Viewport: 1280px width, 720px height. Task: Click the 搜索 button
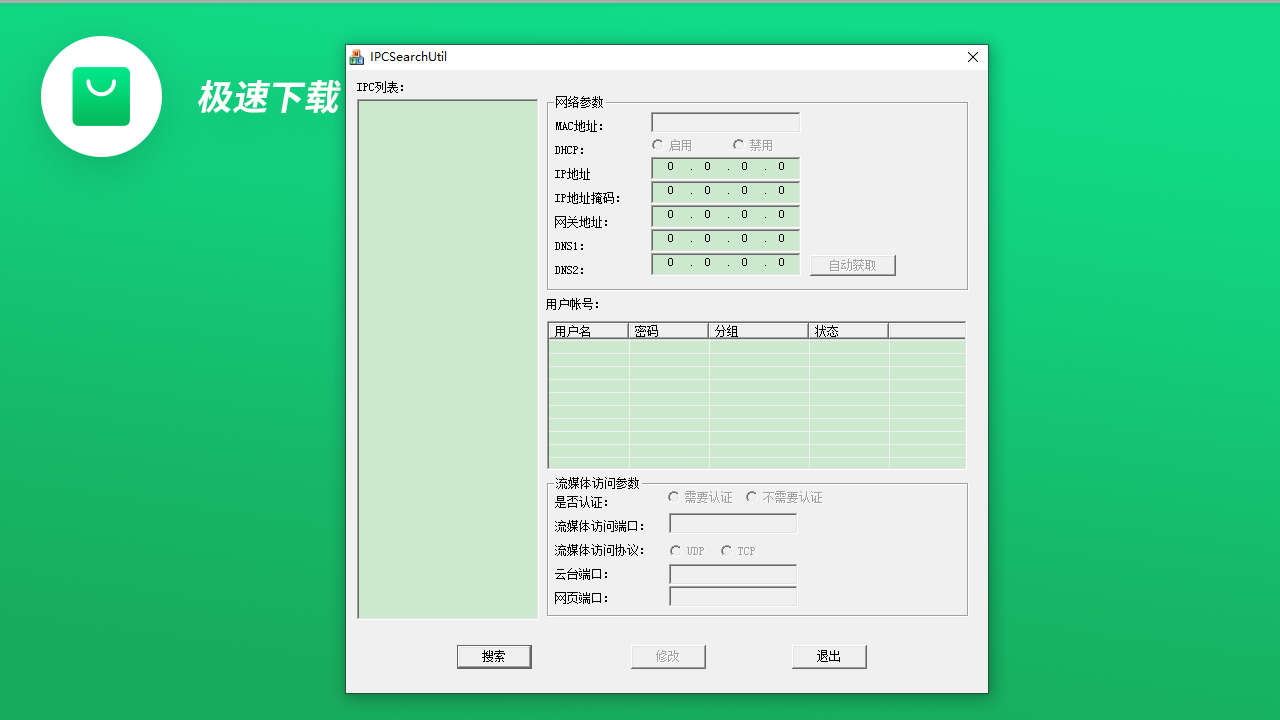(494, 656)
